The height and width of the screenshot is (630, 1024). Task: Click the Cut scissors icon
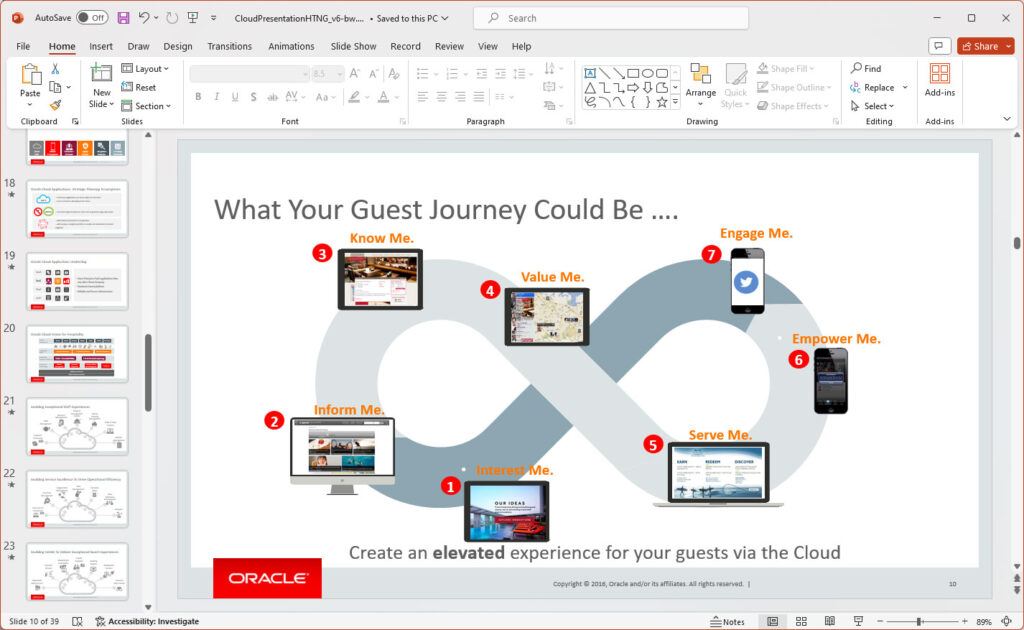(56, 69)
